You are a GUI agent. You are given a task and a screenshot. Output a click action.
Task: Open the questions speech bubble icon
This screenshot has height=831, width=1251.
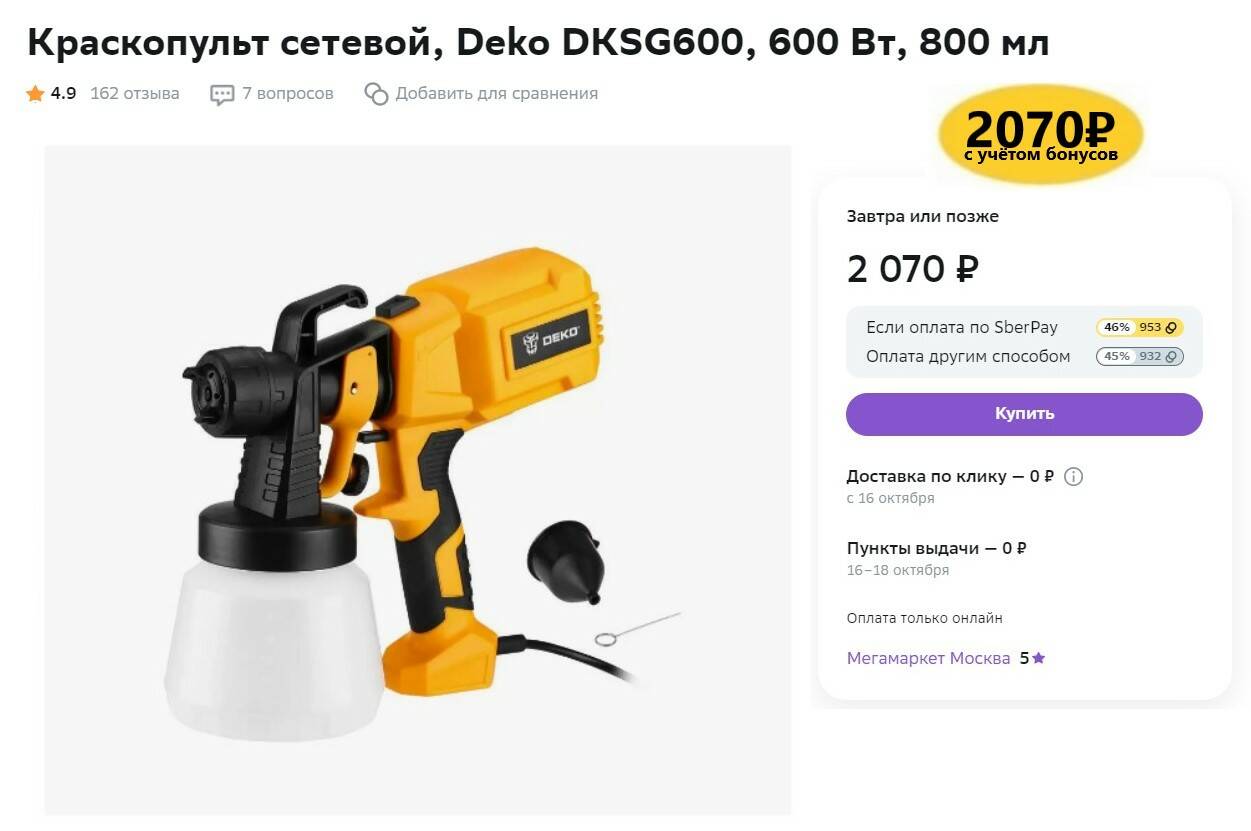(222, 95)
